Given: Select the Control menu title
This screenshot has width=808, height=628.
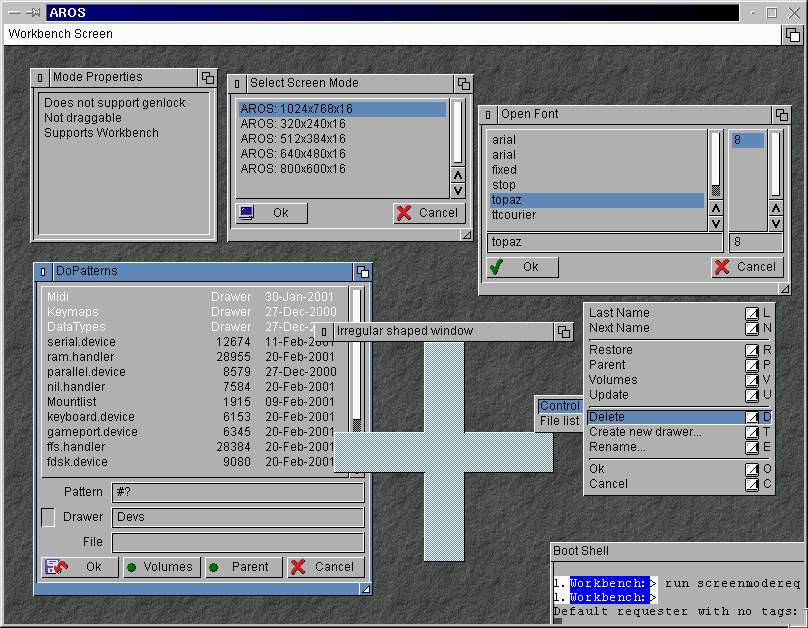Looking at the screenshot, I should [560, 406].
